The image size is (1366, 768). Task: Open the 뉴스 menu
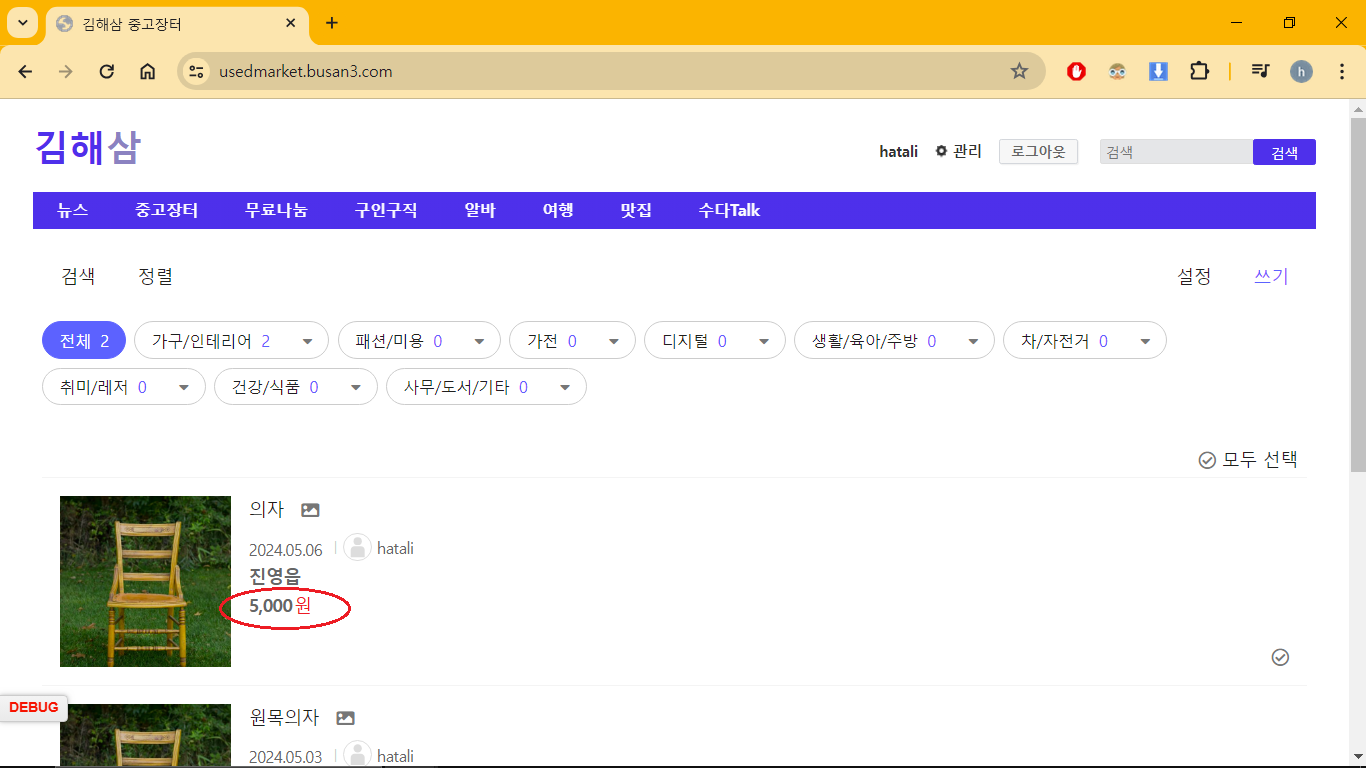click(x=73, y=210)
